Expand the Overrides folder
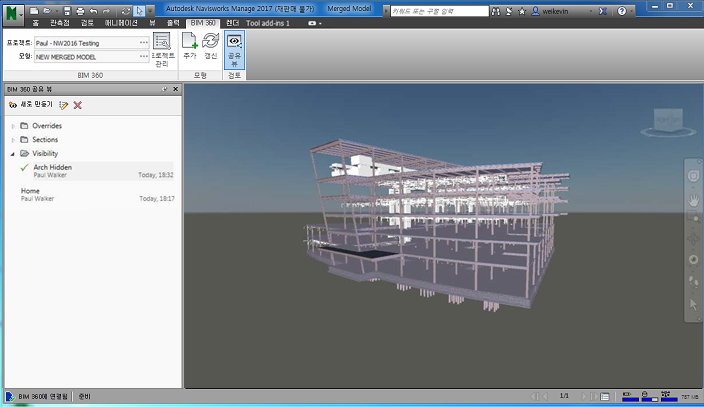The image size is (704, 407). click(13, 126)
